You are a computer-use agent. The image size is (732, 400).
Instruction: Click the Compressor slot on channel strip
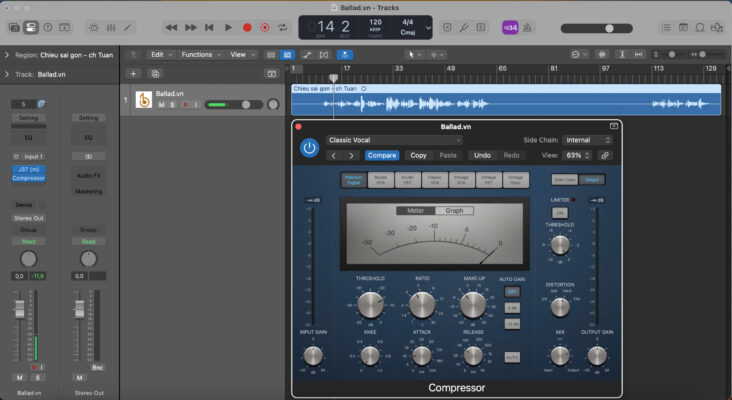(x=28, y=178)
